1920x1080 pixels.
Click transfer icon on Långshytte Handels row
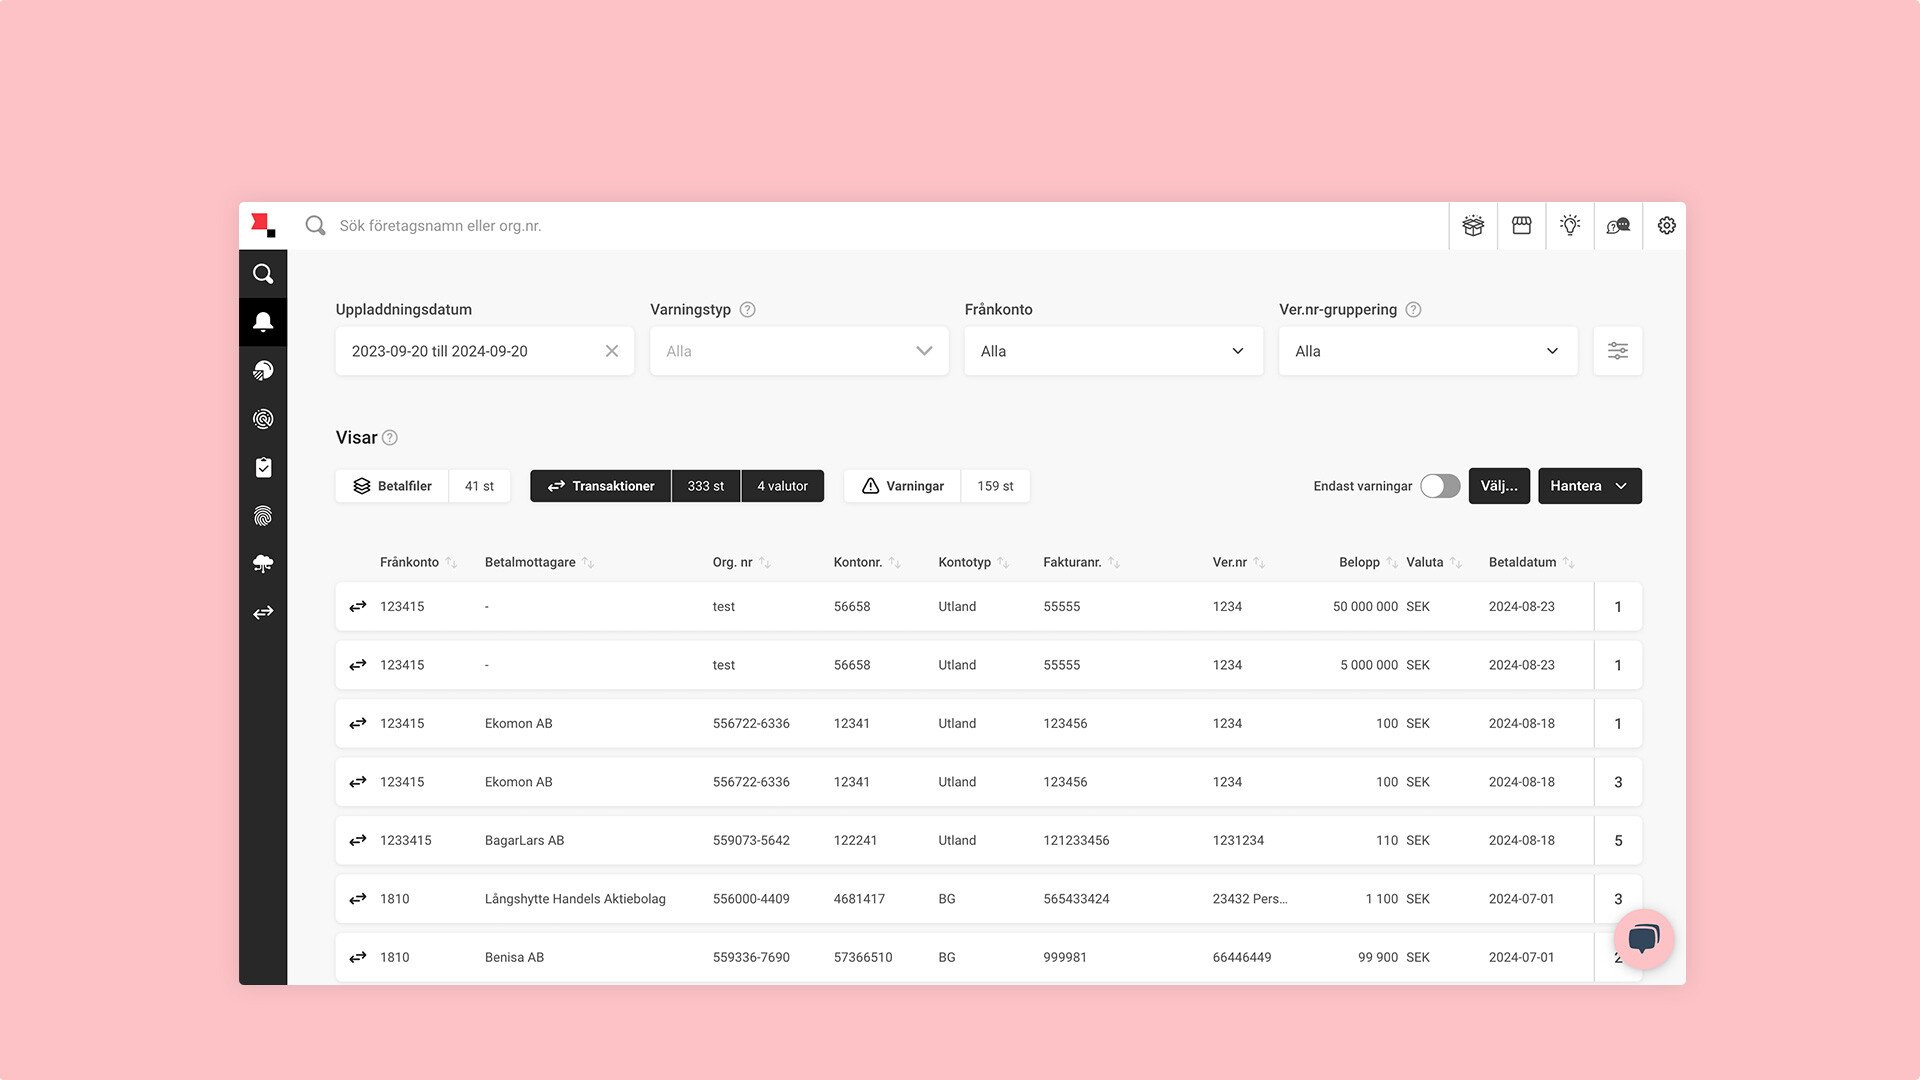[357, 899]
